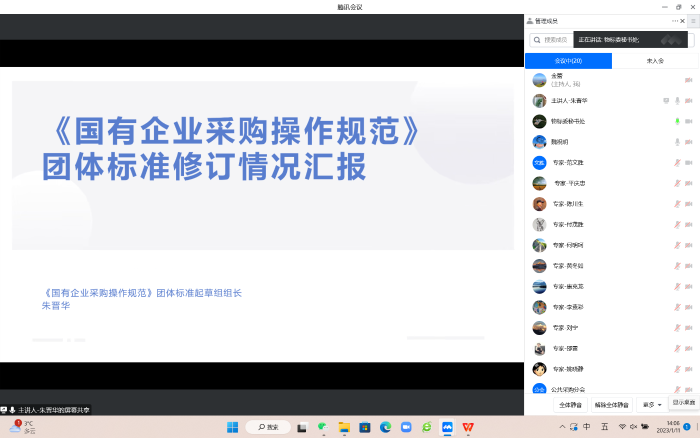Click the 全体静音 mute-all button

coord(571,405)
